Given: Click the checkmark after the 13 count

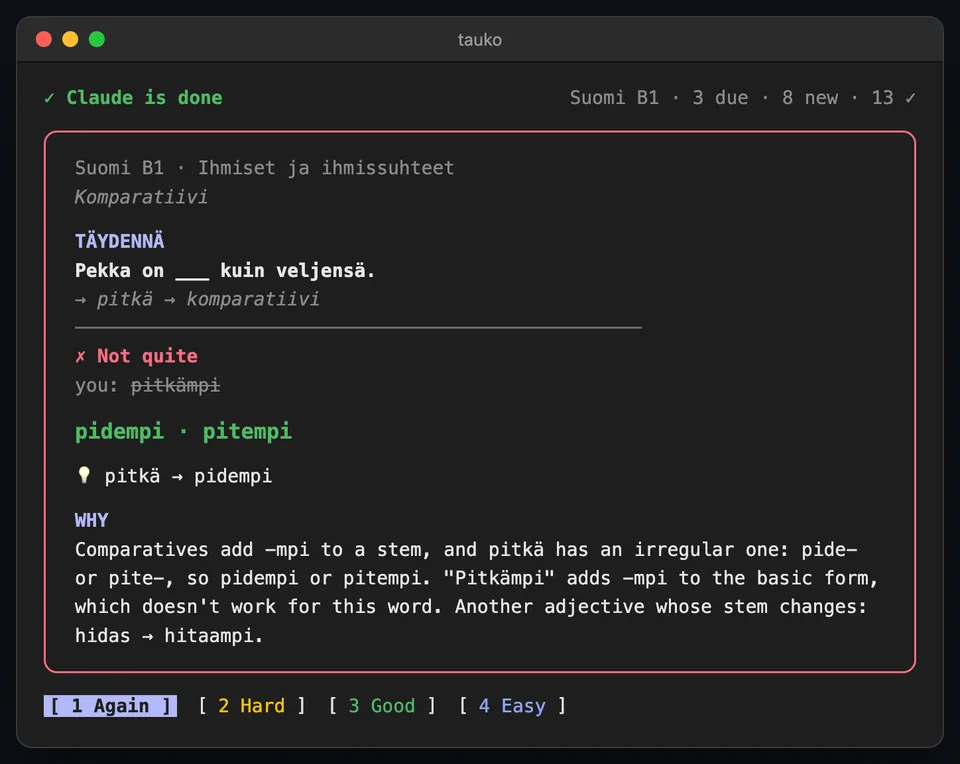Looking at the screenshot, I should click(910, 98).
